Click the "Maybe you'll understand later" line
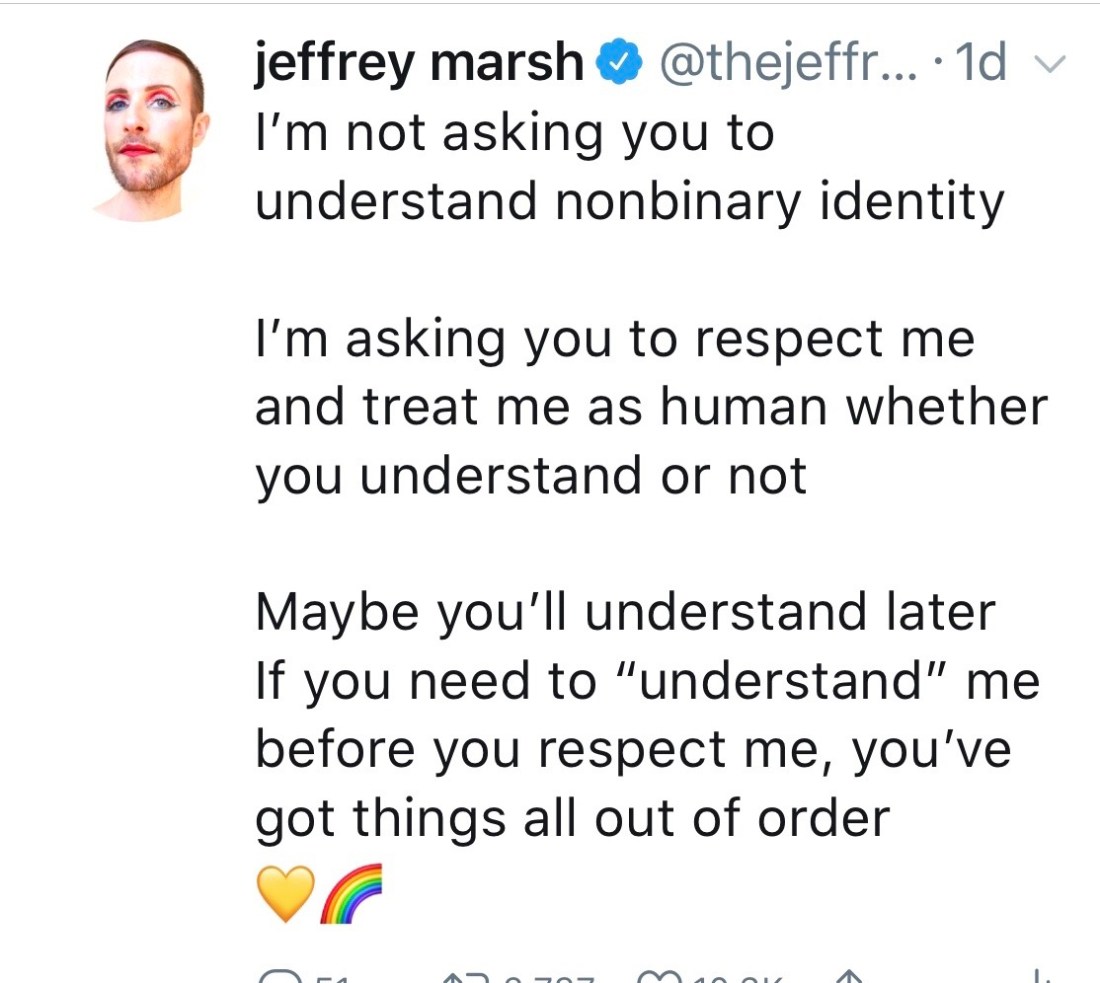The image size is (1100, 983). pos(625,612)
